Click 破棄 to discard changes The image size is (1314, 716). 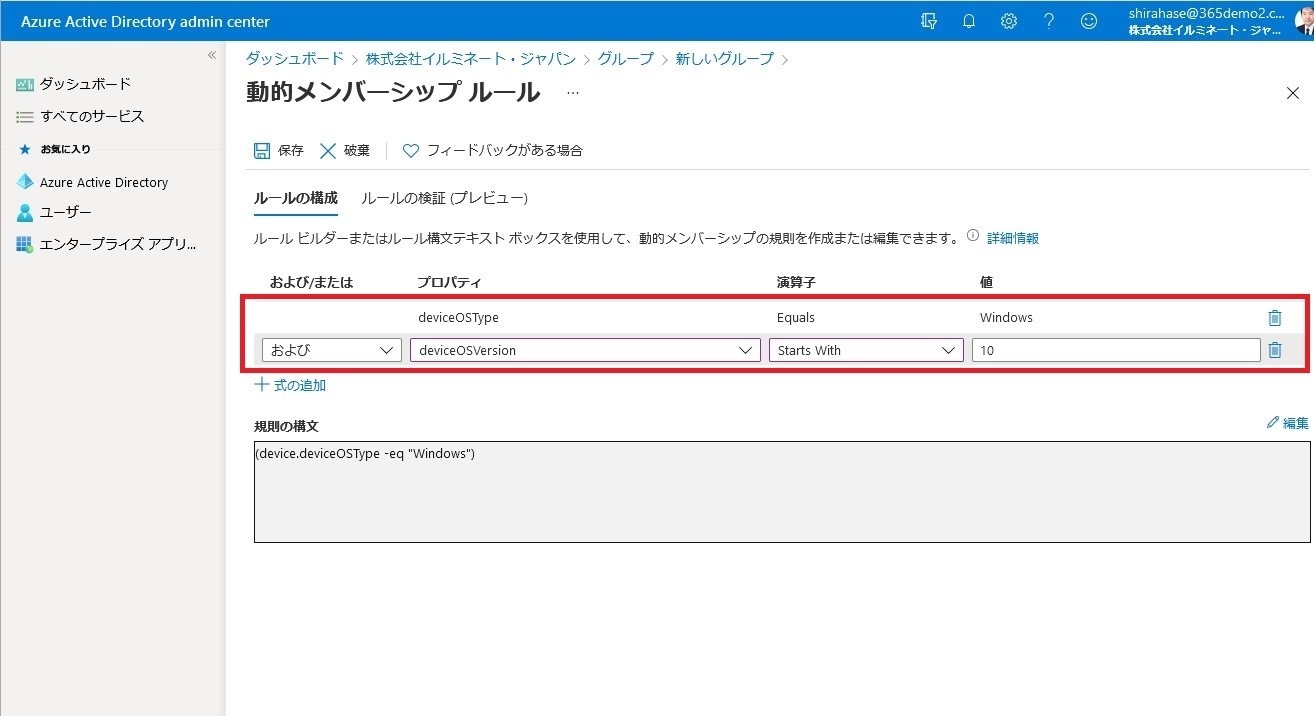(345, 151)
